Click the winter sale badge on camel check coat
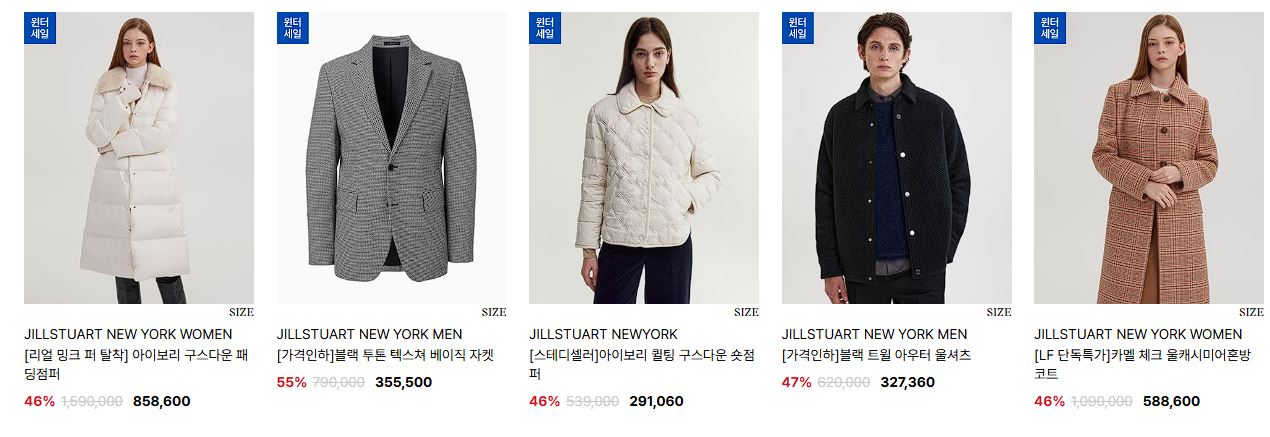The height and width of the screenshot is (437, 1270). pos(1050,27)
